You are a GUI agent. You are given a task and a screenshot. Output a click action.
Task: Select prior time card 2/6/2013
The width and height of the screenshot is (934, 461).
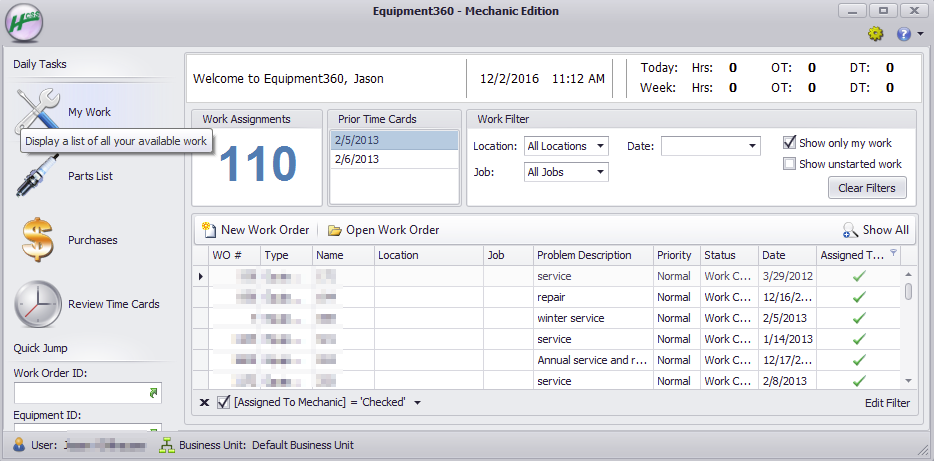(x=394, y=159)
